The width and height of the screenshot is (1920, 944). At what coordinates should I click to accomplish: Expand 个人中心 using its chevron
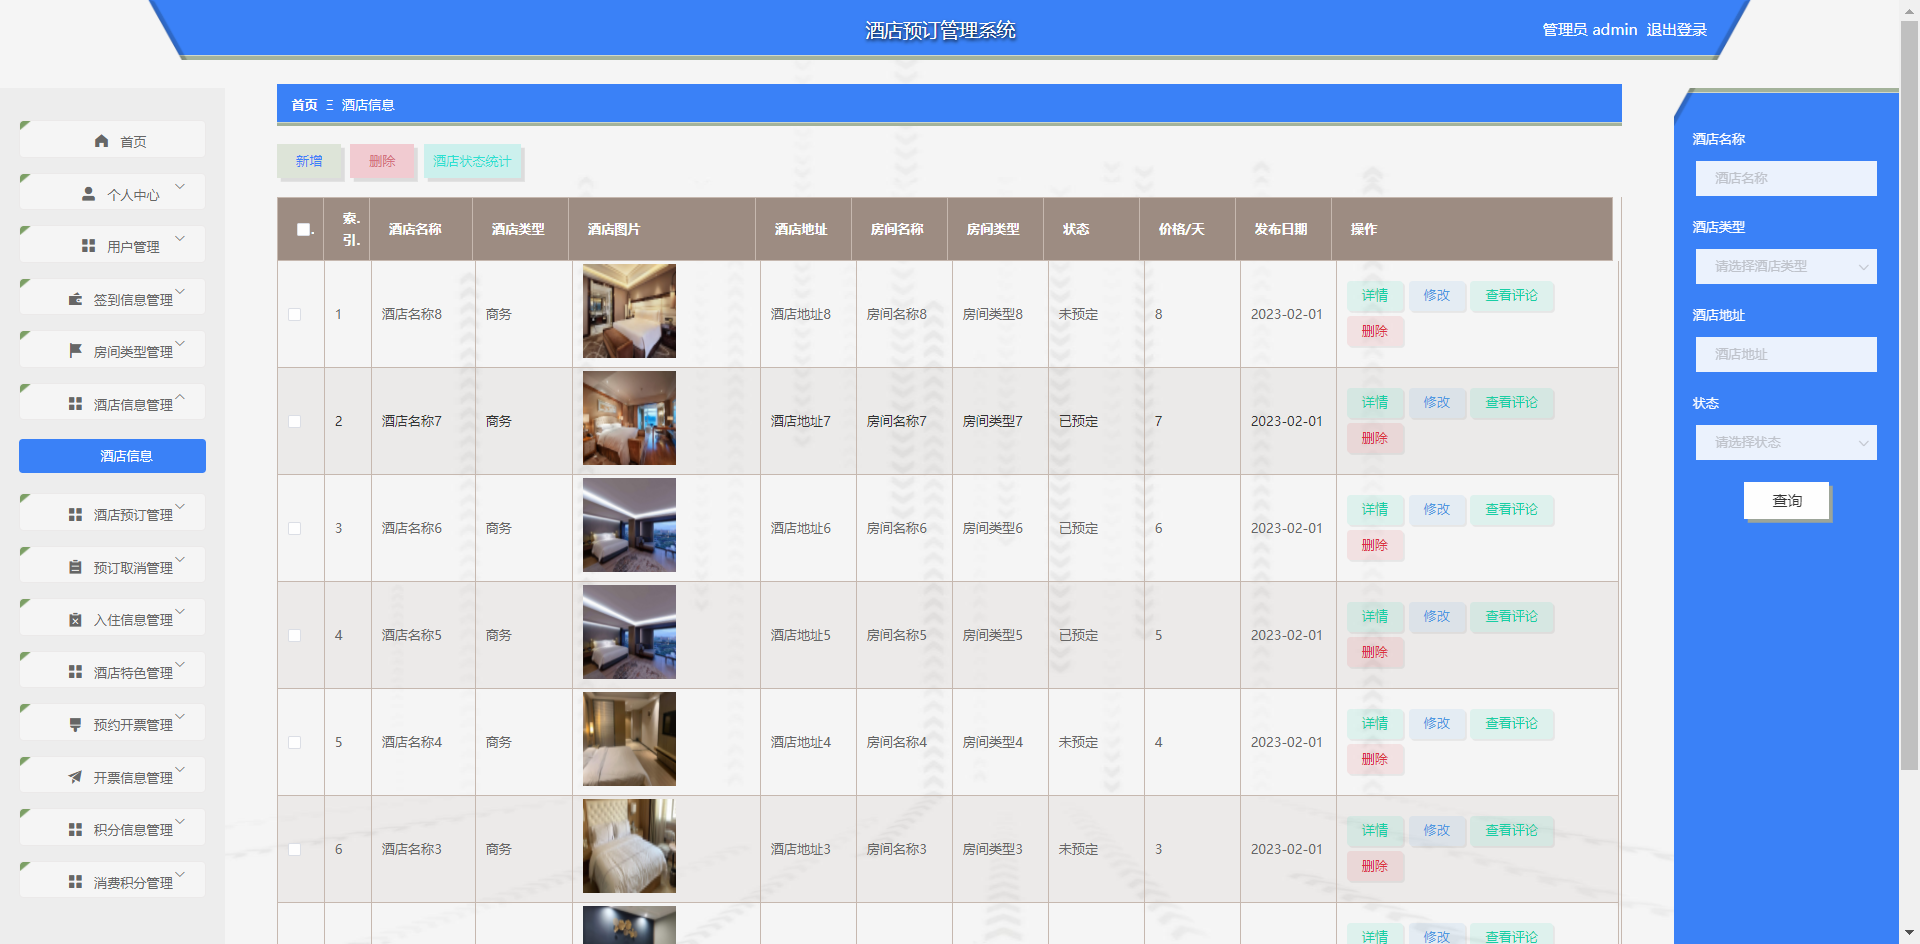[x=180, y=186]
